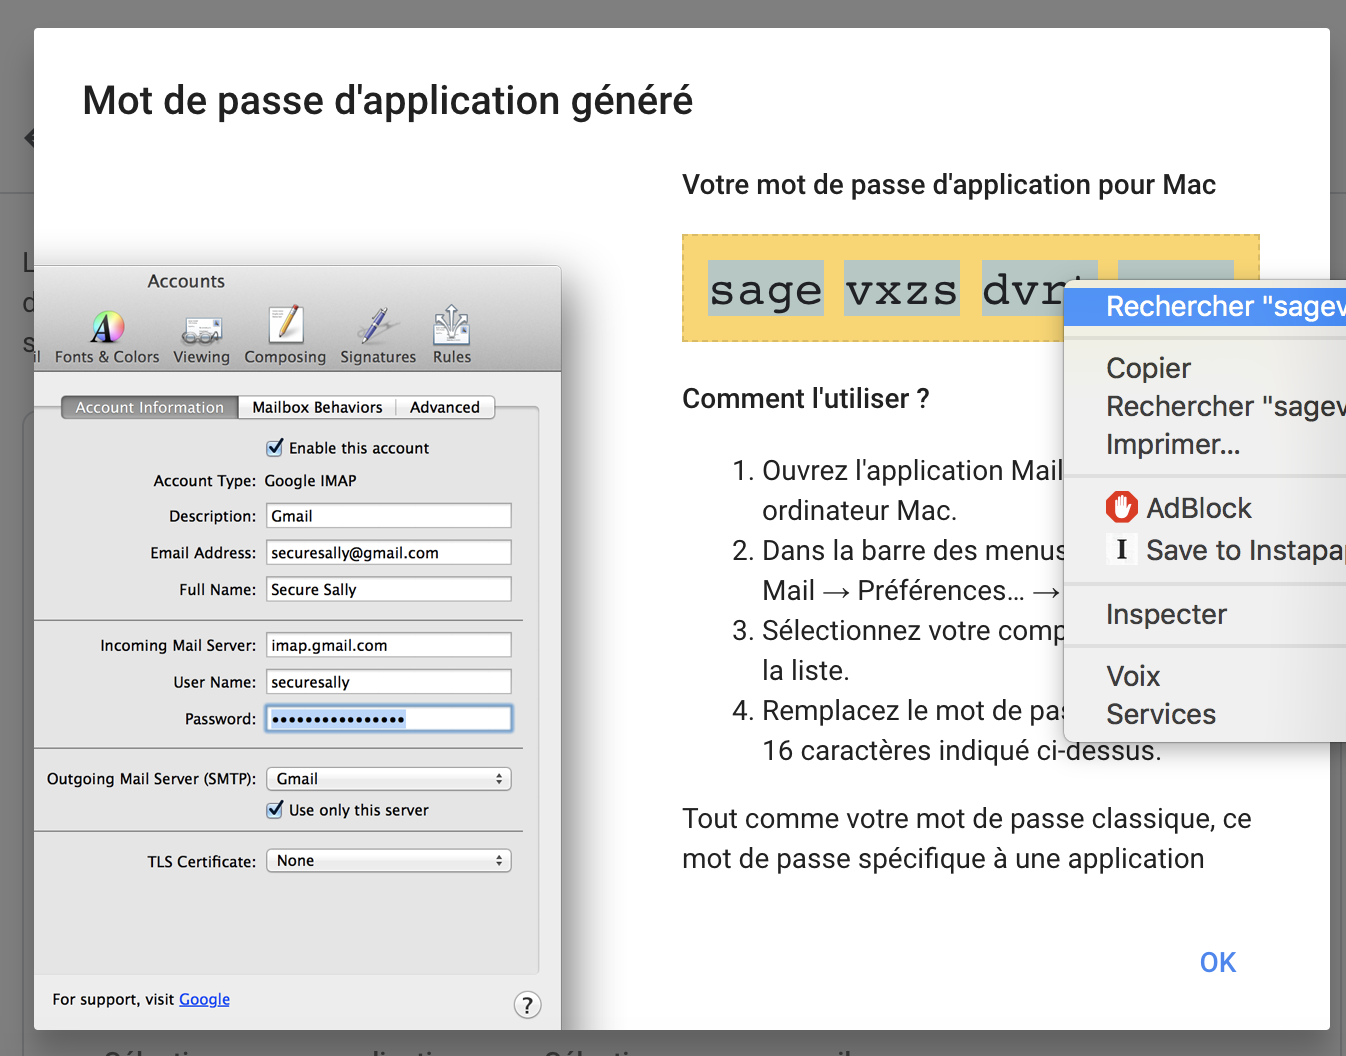Click the Email Address field
This screenshot has height=1056, width=1346.
pos(389,553)
